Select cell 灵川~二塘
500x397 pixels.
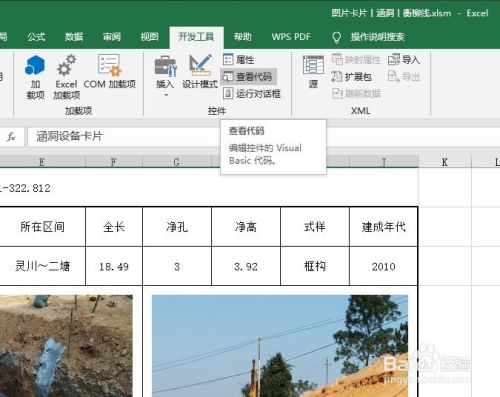(x=42, y=266)
